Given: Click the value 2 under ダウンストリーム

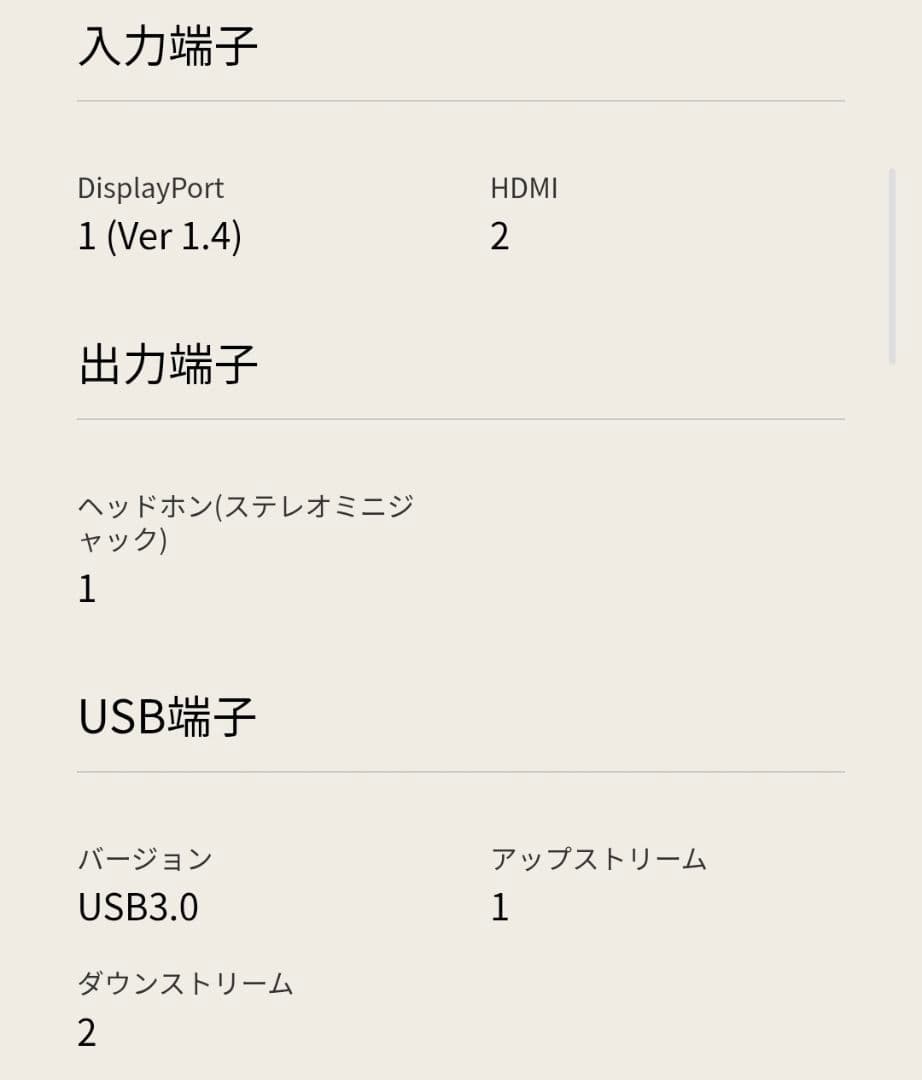Looking at the screenshot, I should (87, 1033).
